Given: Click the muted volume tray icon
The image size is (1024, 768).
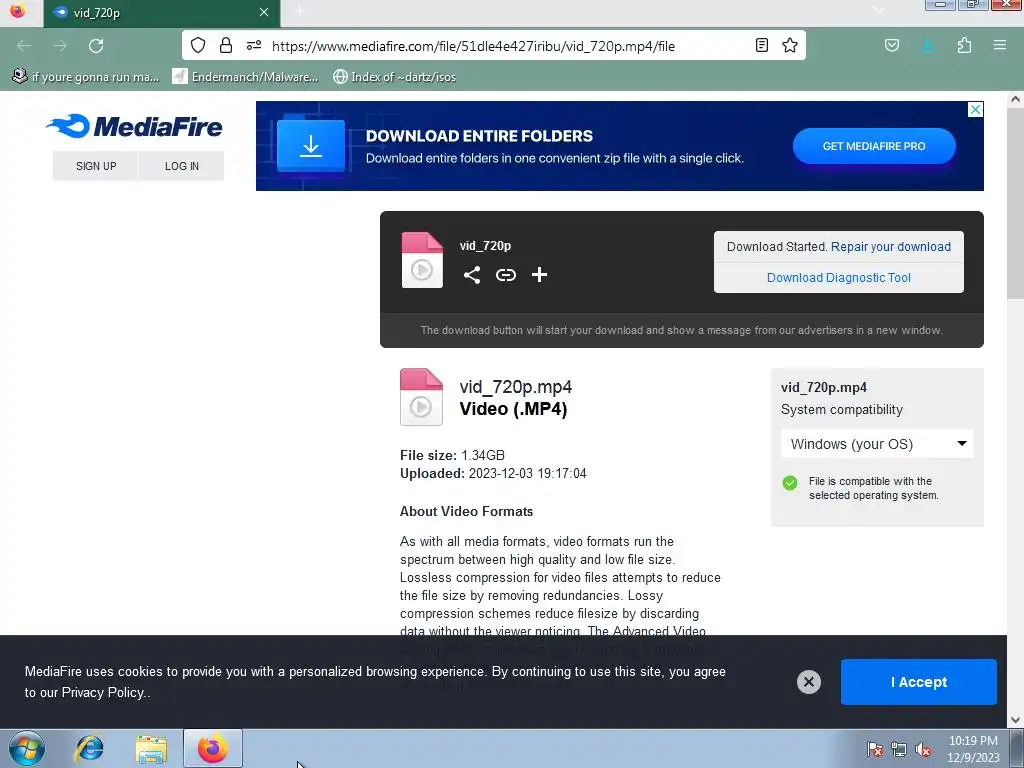Looking at the screenshot, I should (923, 749).
